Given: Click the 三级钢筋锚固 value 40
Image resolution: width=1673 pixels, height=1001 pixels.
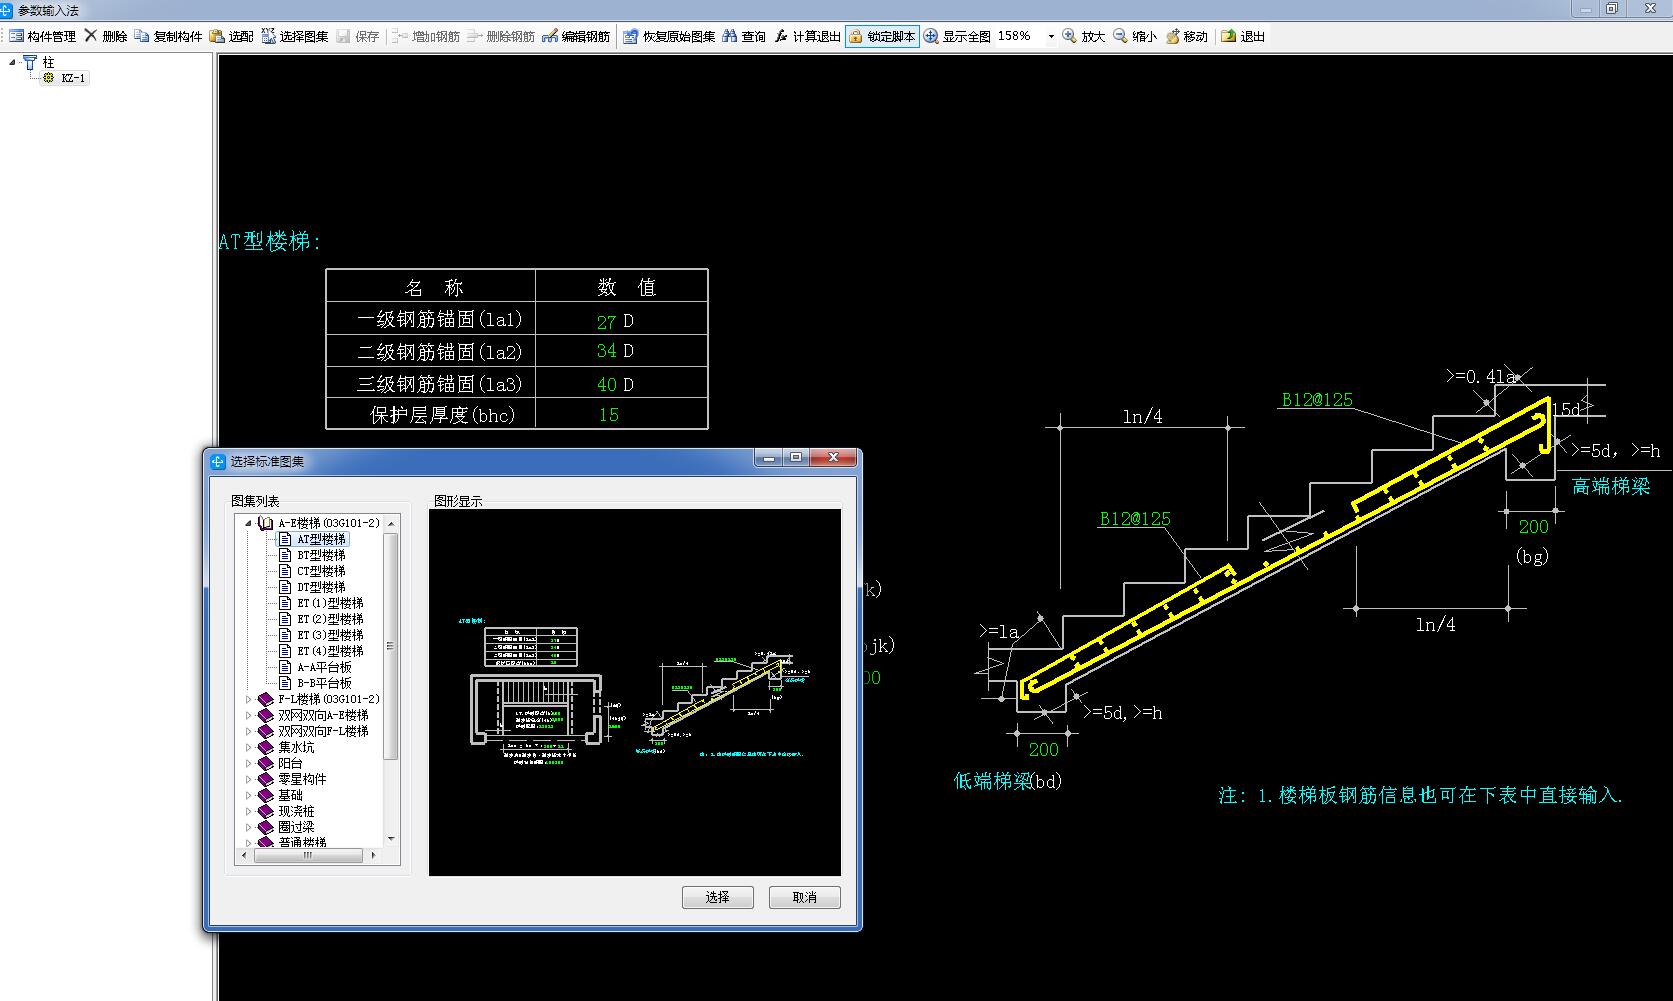Looking at the screenshot, I should [606, 384].
